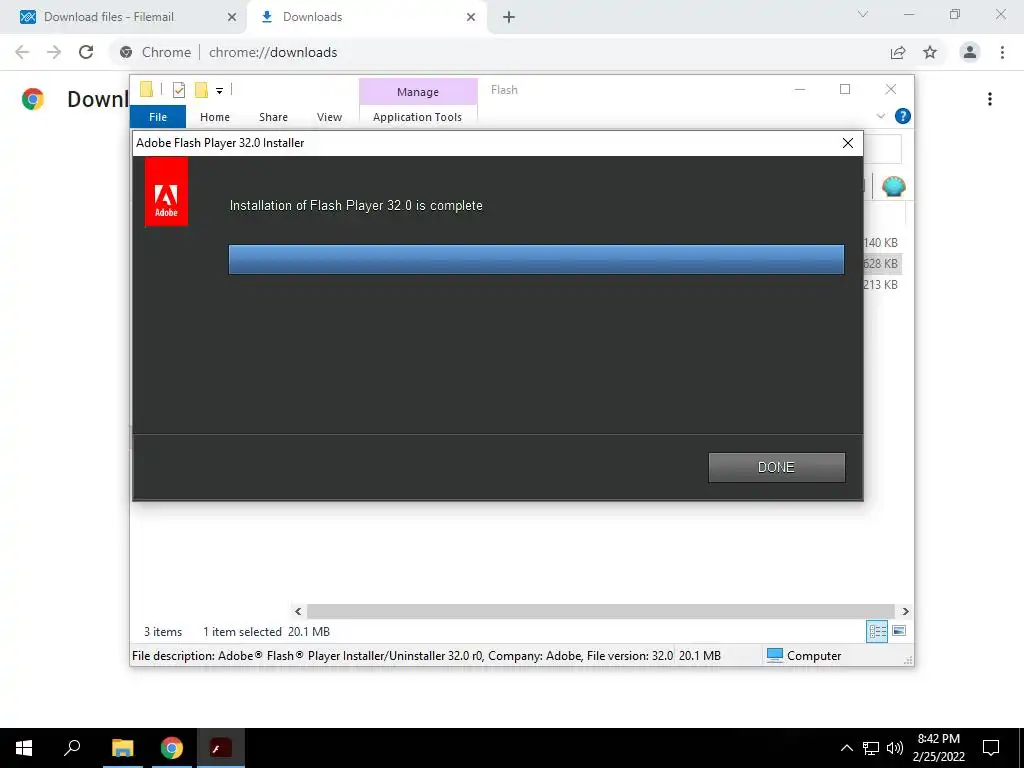Screen dimensions: 1024x768
Task: Click the Properties quick access icon
Action: [x=179, y=90]
